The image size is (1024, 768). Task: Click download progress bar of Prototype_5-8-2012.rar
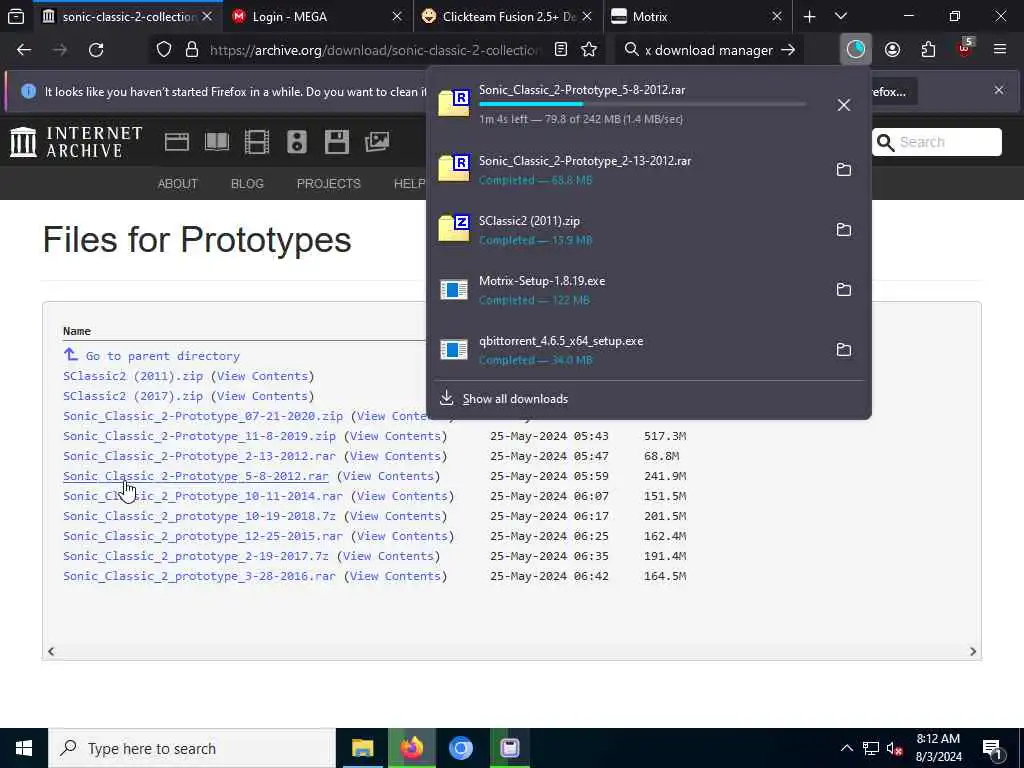[642, 104]
